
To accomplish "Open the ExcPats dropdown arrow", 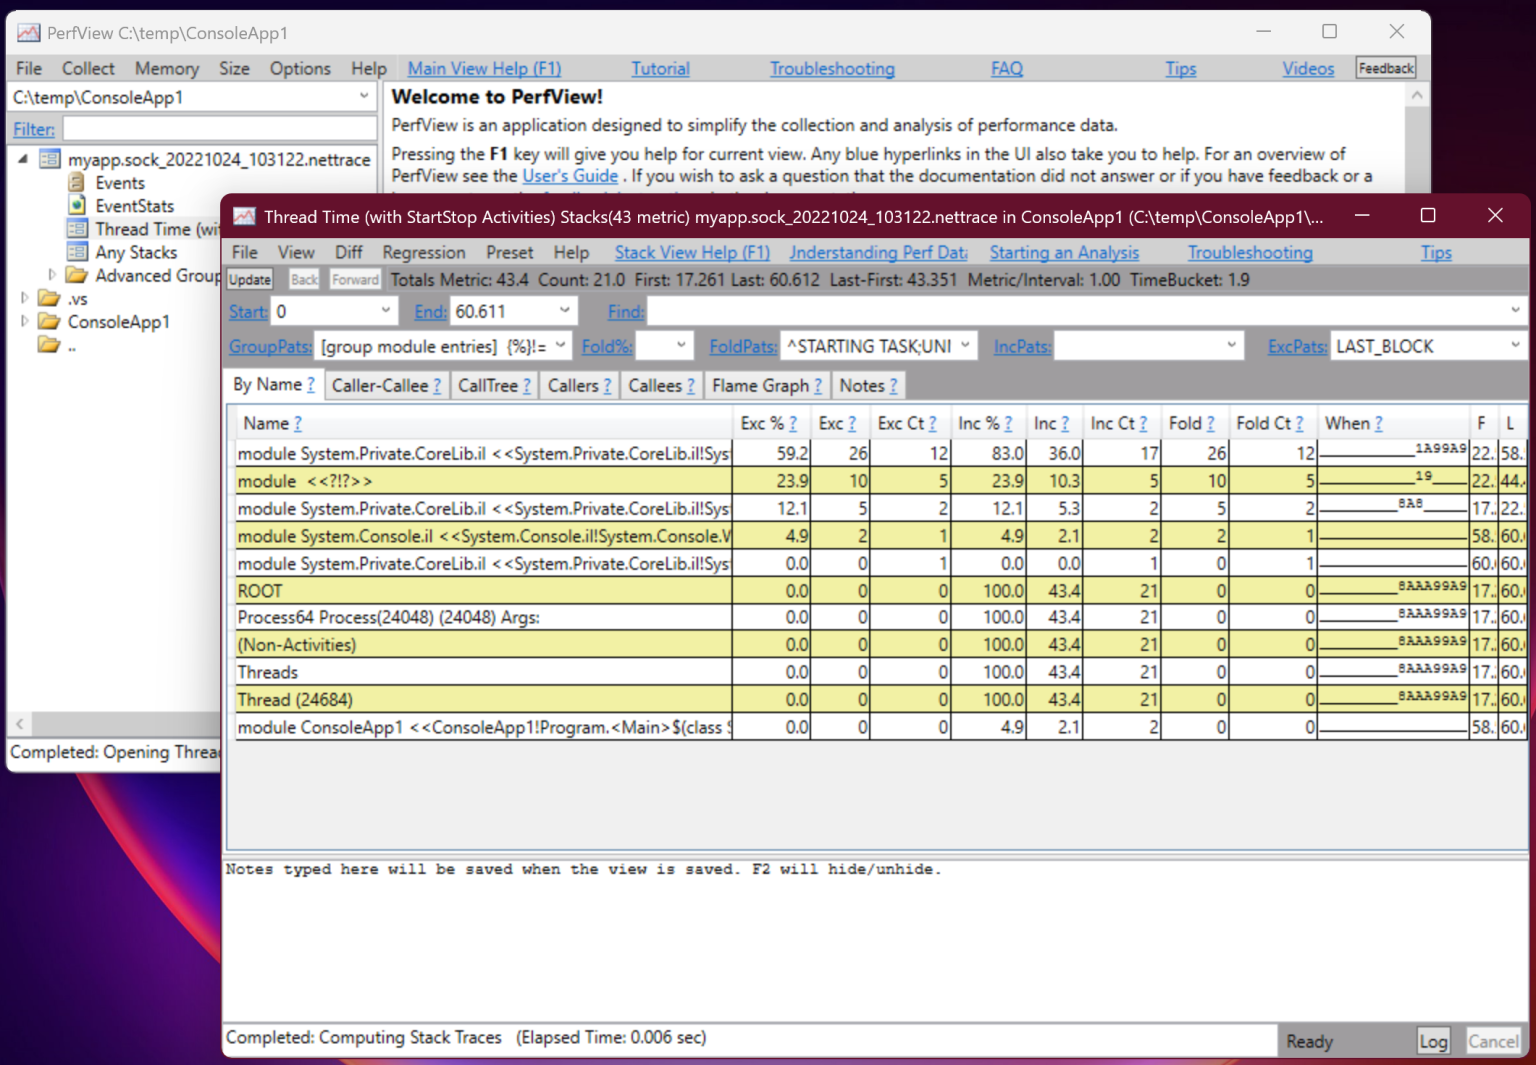I will [1515, 346].
